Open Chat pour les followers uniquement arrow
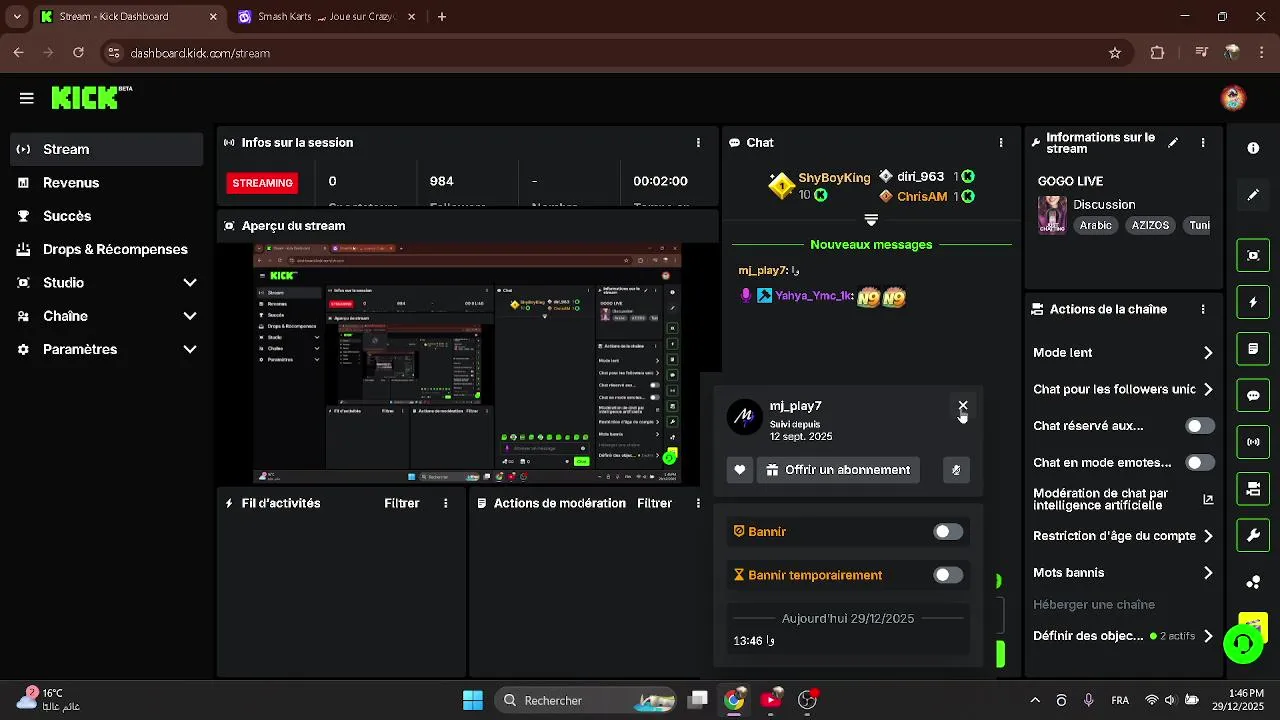Screen dimensions: 1280x720 pyautogui.click(x=1208, y=389)
